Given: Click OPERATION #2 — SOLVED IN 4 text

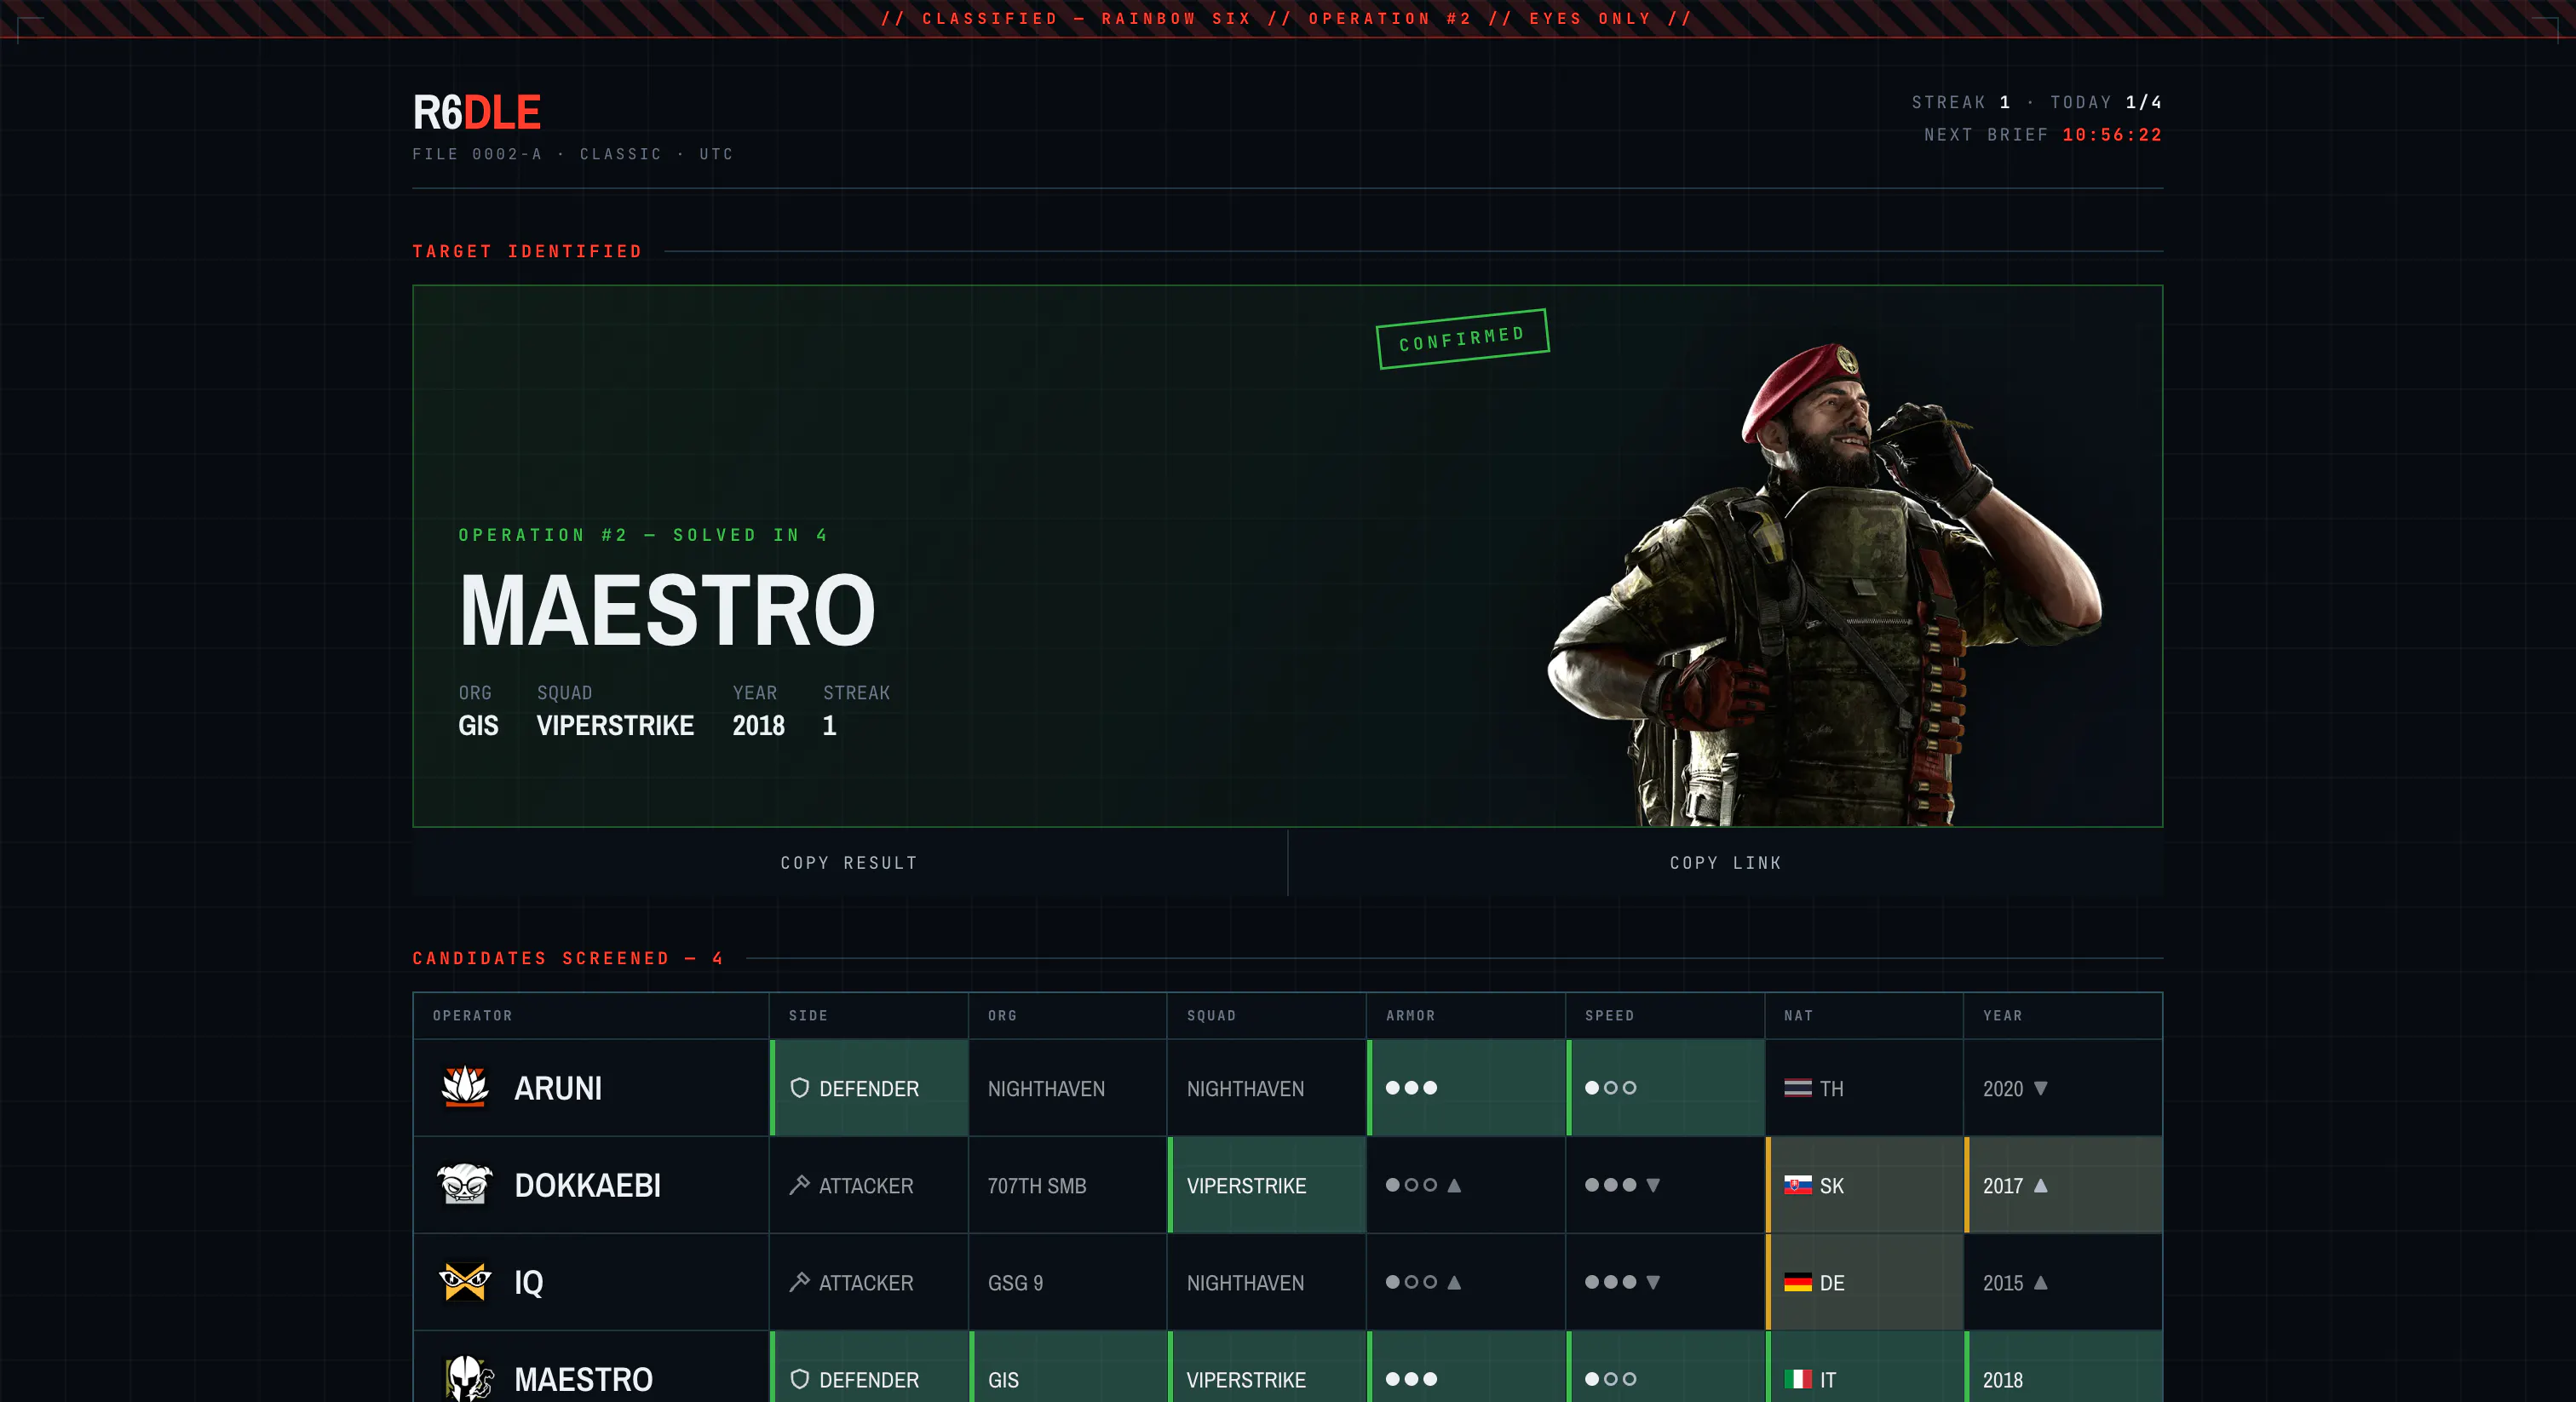Looking at the screenshot, I should 643,535.
